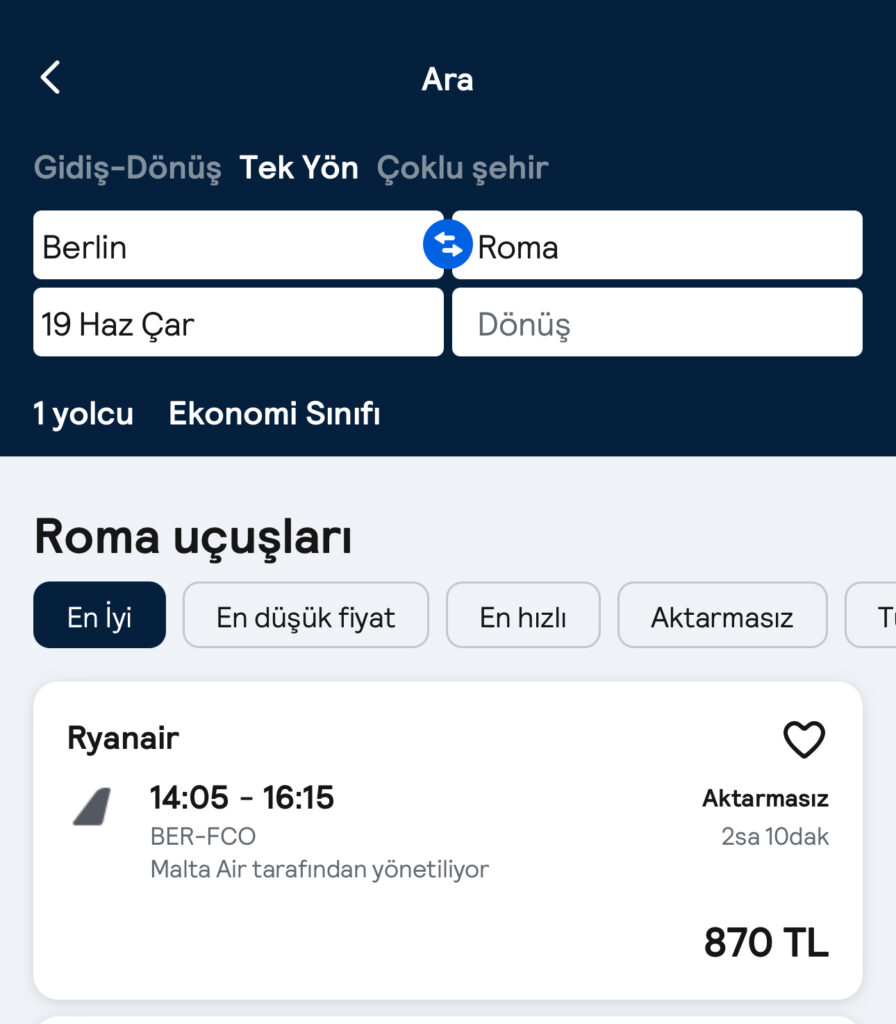
Task: Click the Roma destination field
Action: click(x=665, y=246)
